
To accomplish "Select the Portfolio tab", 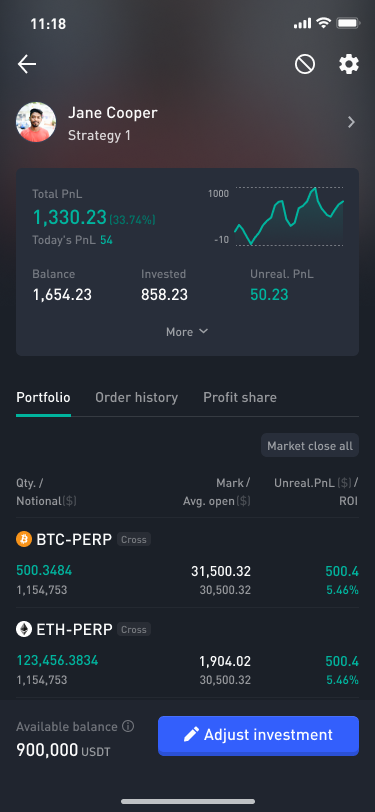I will [44, 397].
